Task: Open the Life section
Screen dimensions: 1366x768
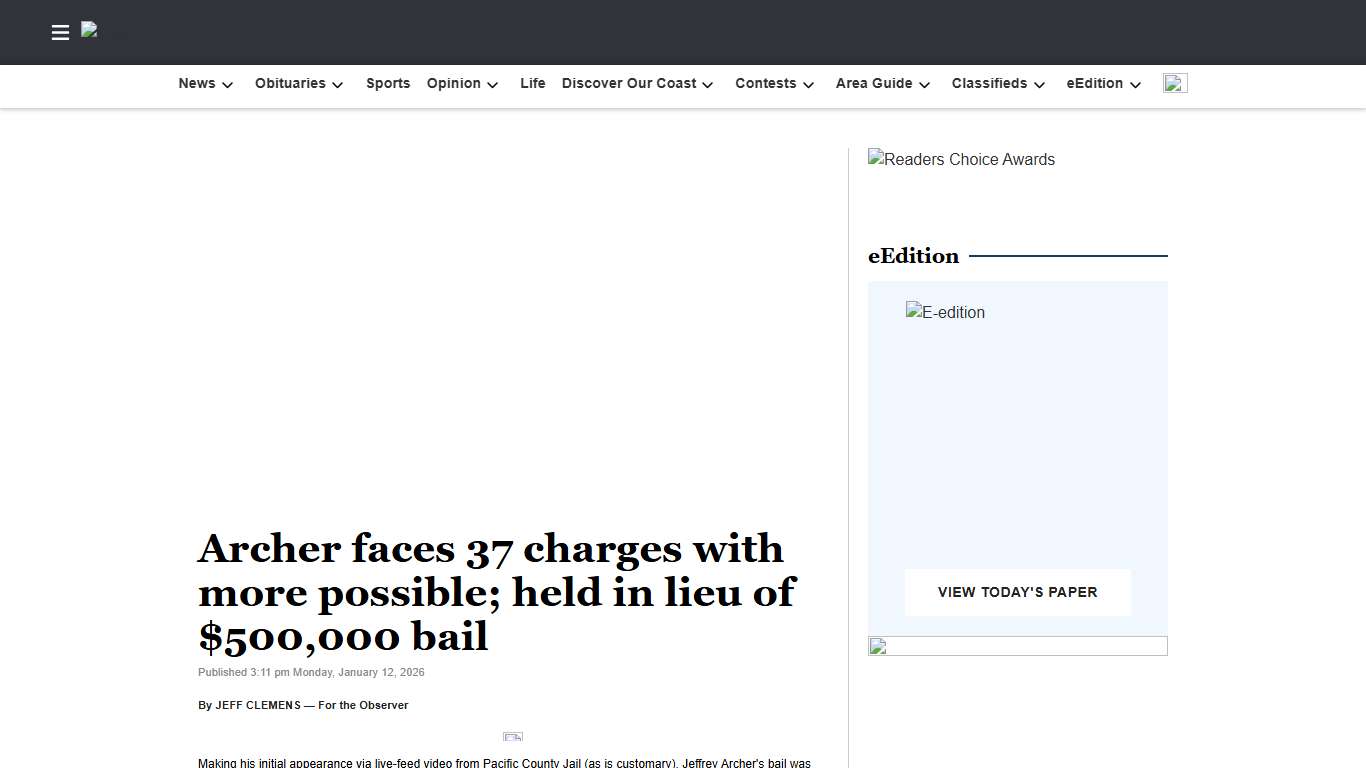Action: pos(532,84)
